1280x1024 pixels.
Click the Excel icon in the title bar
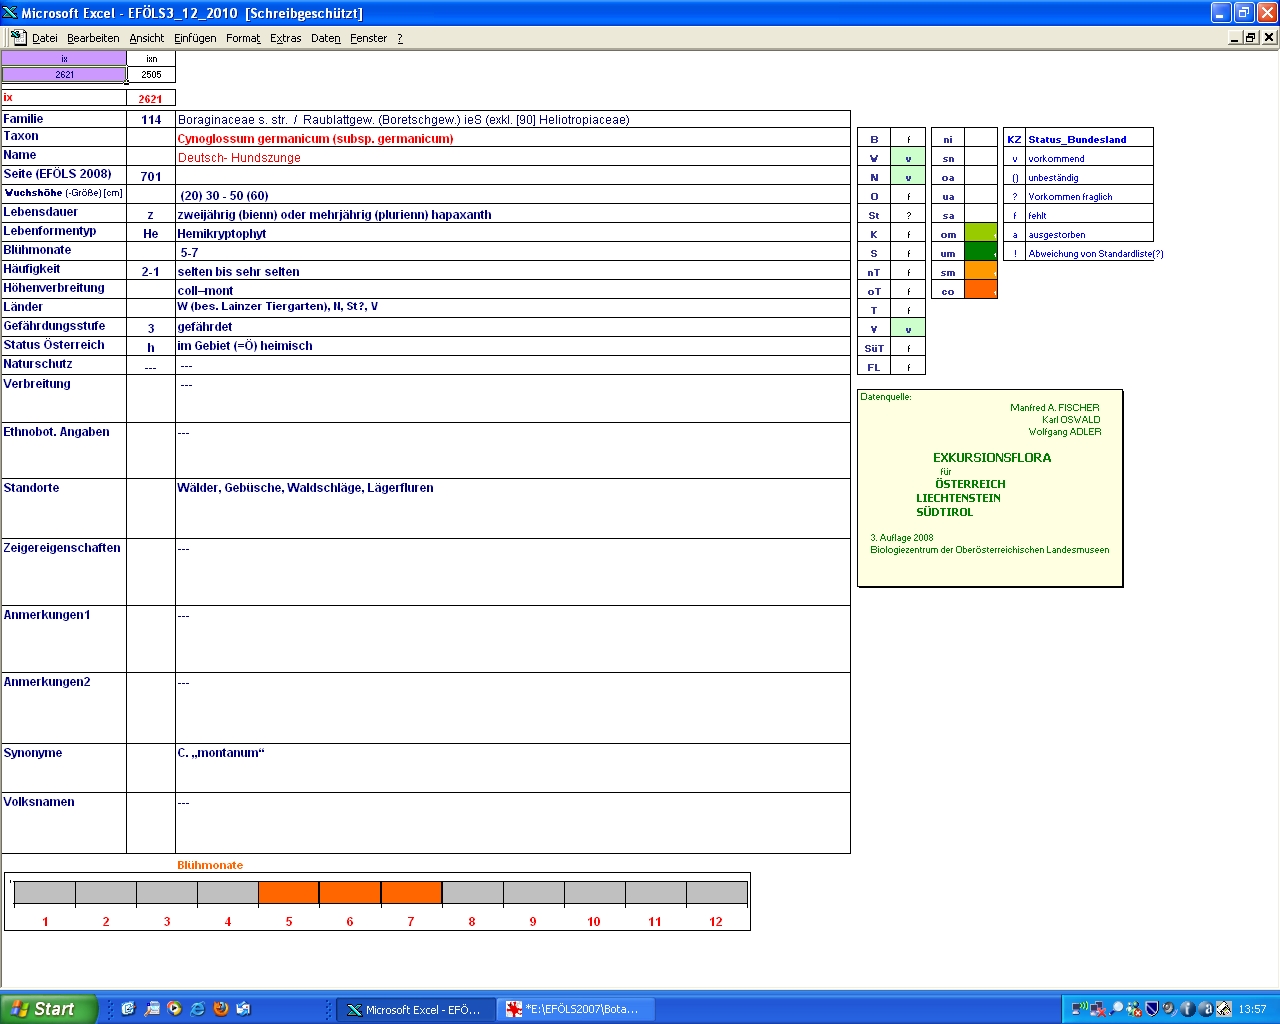tap(10, 13)
